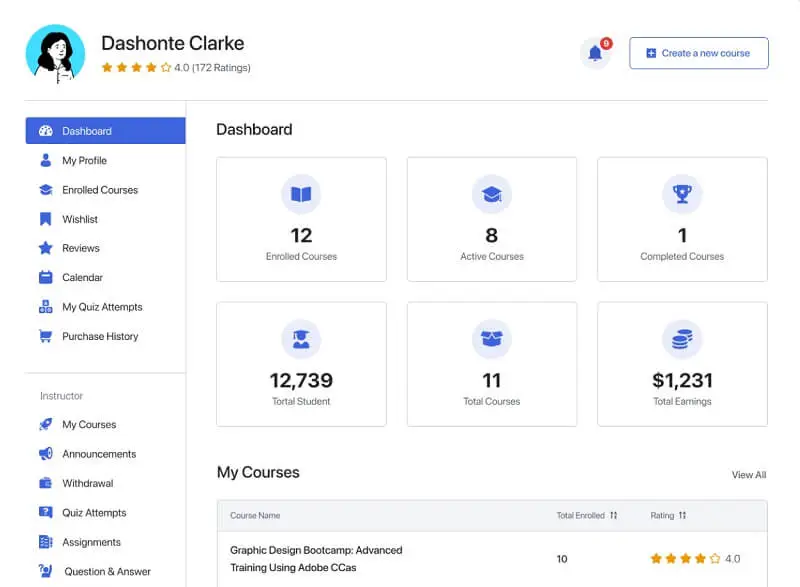
Task: Click the Purchase History cart icon
Action: coord(45,336)
